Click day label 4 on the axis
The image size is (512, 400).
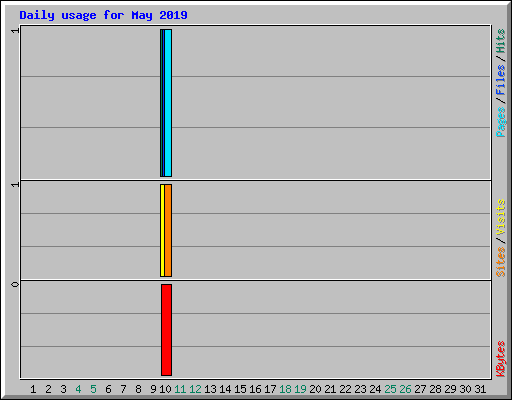click(78, 389)
